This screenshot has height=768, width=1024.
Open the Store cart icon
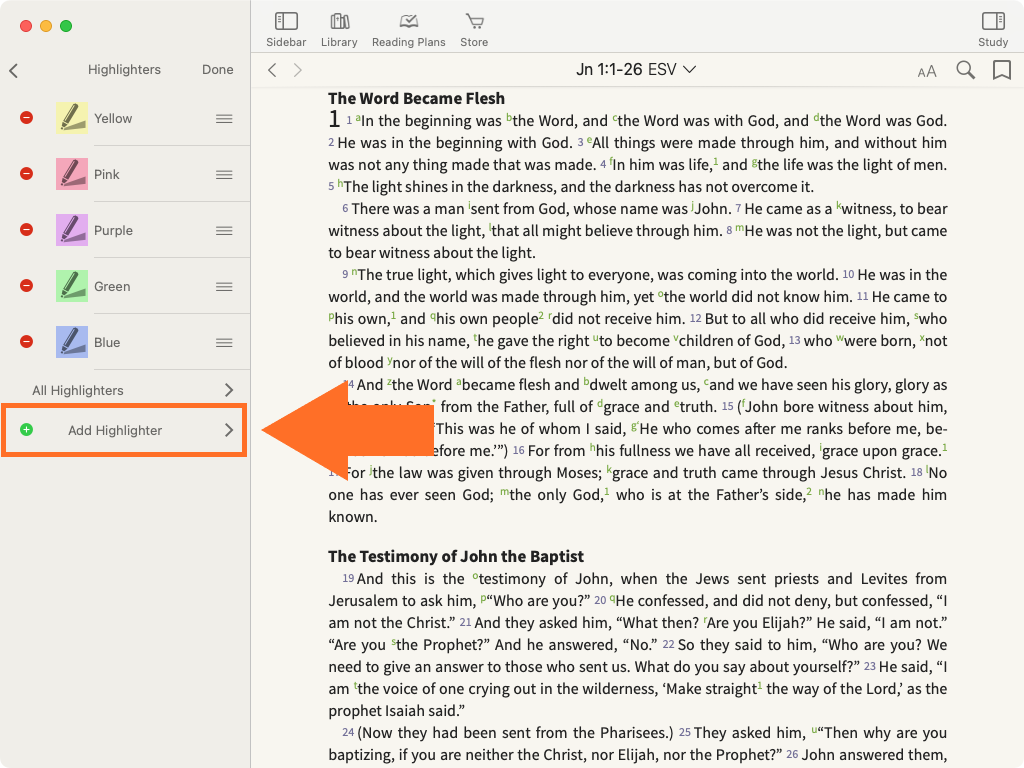(x=474, y=22)
